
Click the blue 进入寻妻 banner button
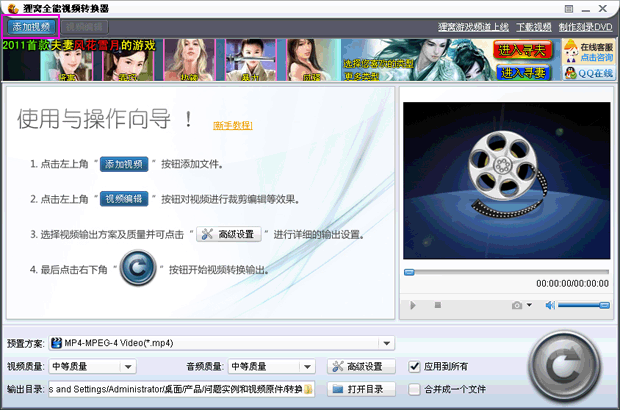tap(523, 72)
